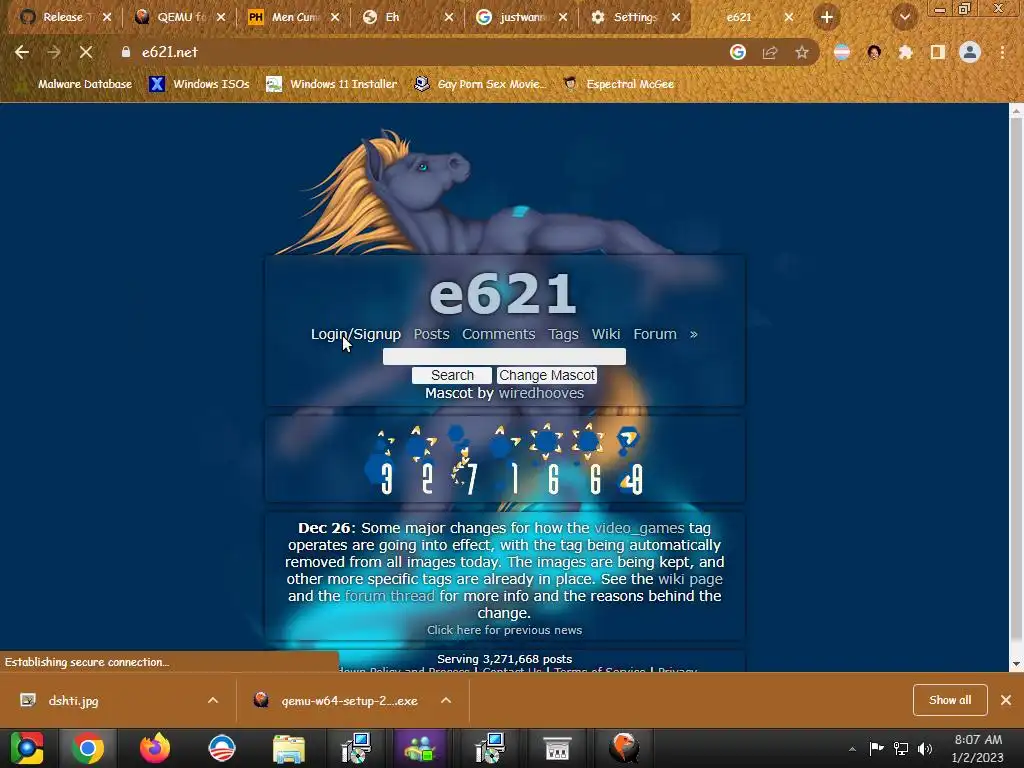Open the forum thread link
This screenshot has height=768, width=1024.
[389, 596]
